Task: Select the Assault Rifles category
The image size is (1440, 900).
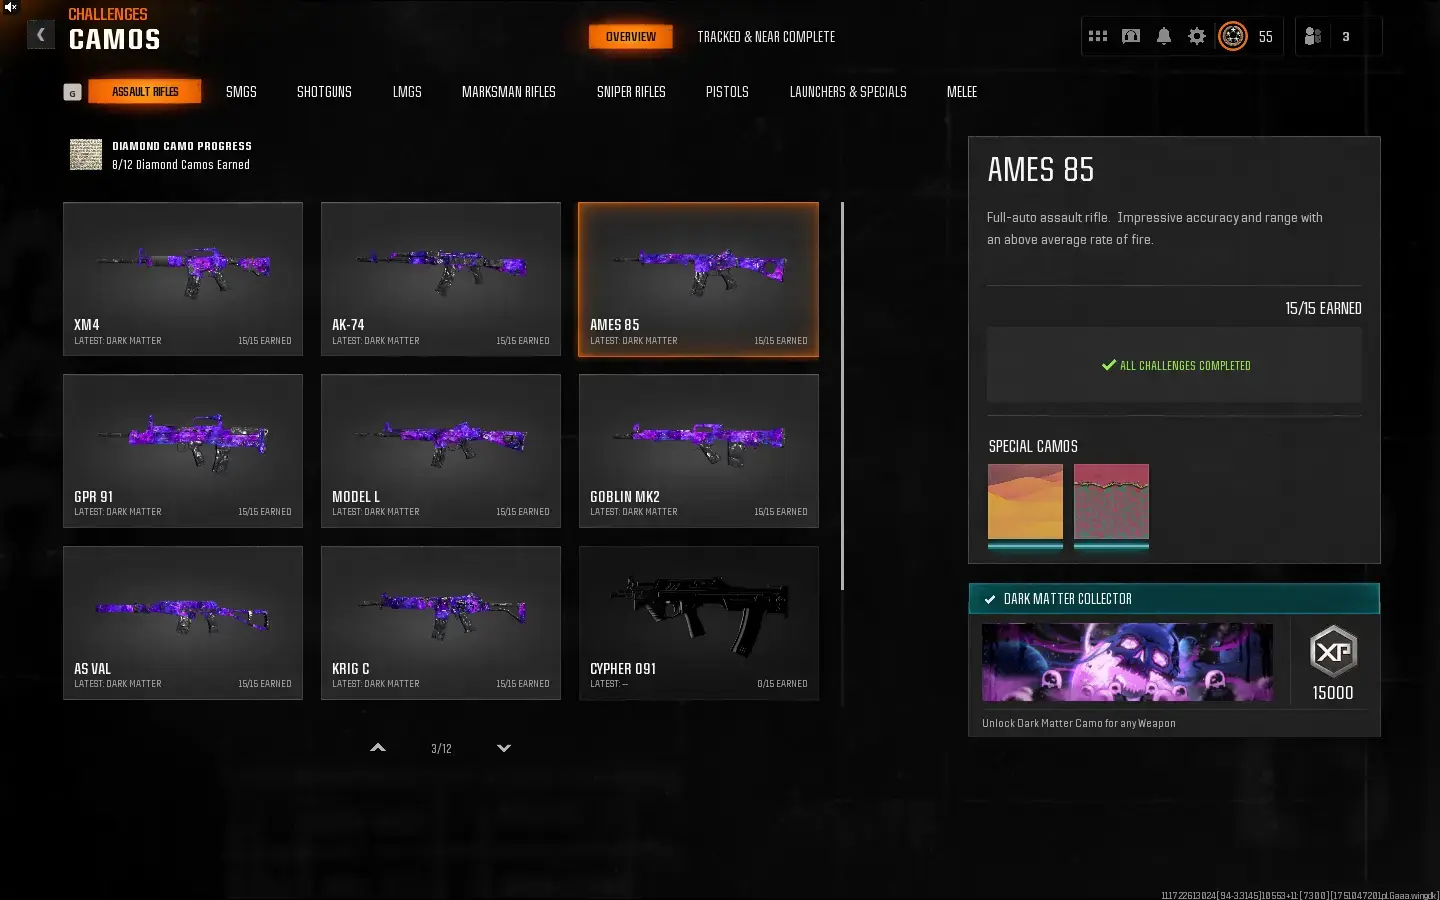Action: tap(145, 92)
